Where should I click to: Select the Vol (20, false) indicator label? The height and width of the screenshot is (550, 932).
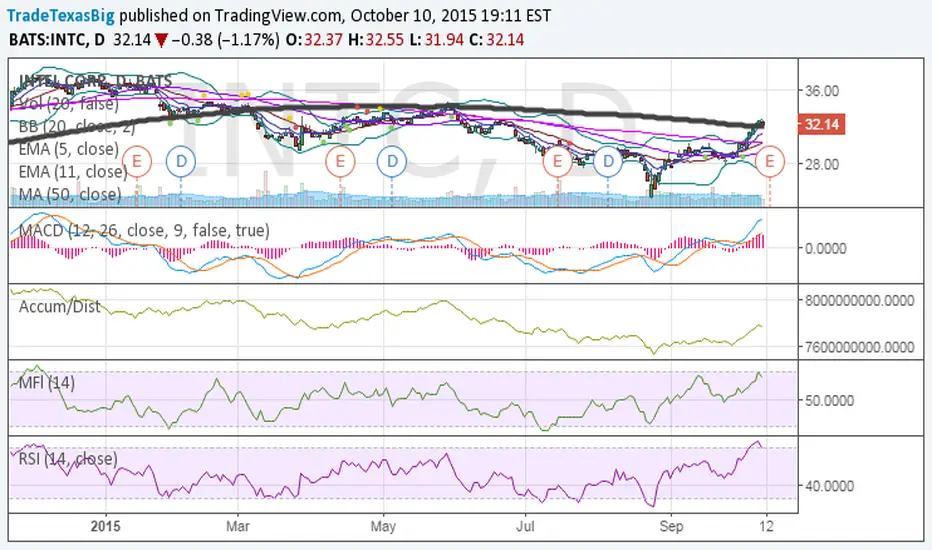[68, 104]
